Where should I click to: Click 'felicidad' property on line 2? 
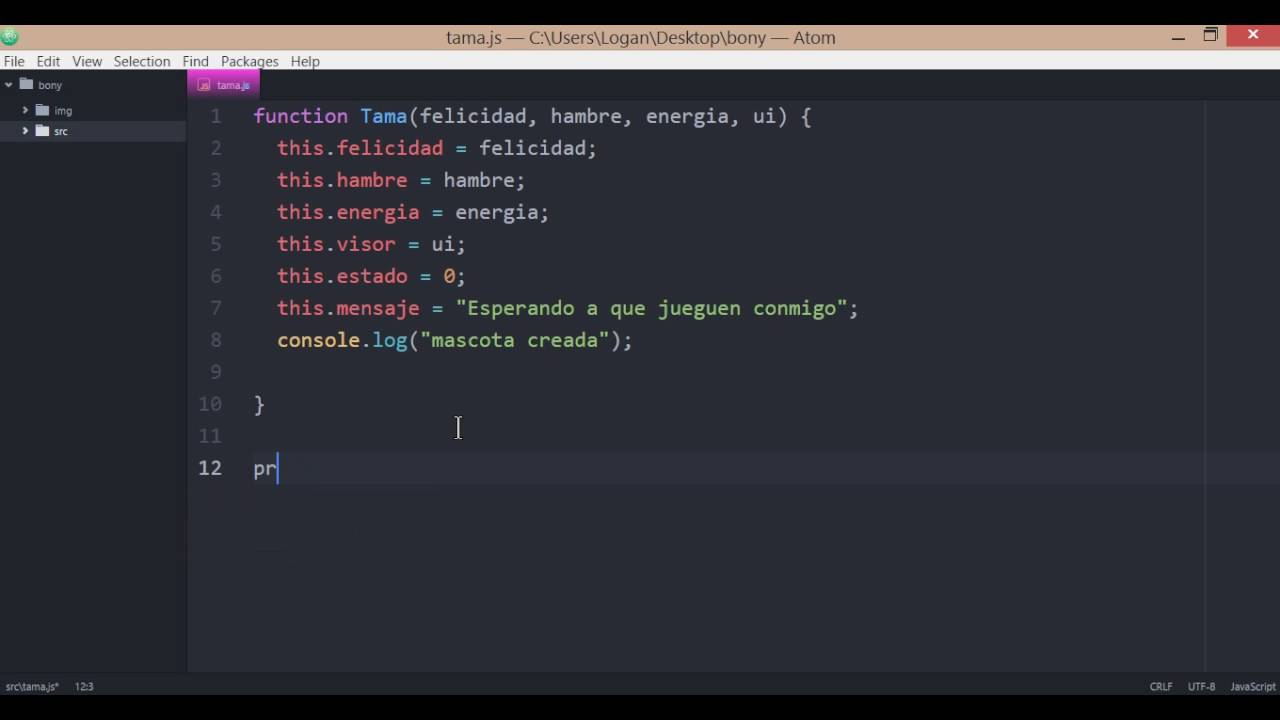(x=389, y=148)
